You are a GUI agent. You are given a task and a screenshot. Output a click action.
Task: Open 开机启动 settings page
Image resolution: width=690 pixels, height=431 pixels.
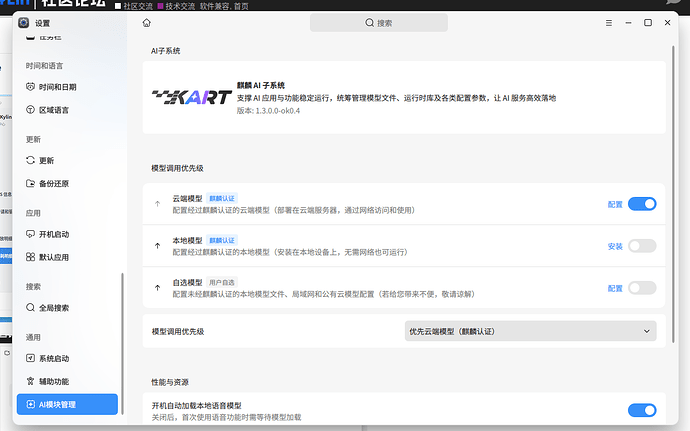pos(67,234)
